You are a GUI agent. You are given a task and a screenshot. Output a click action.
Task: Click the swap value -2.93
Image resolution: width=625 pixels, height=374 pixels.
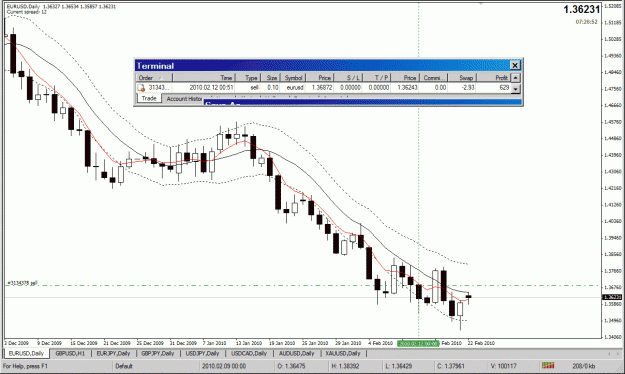(468, 88)
